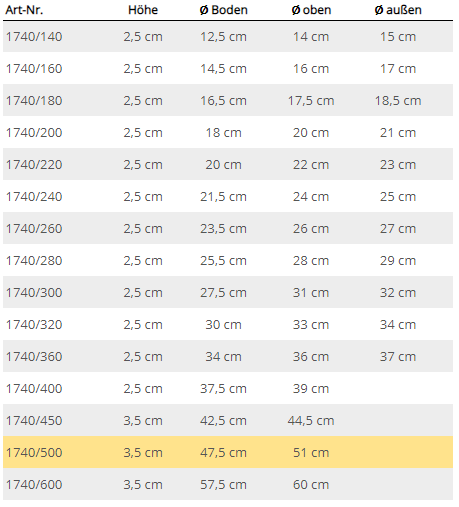Click the 37 cm außen value

point(398,357)
